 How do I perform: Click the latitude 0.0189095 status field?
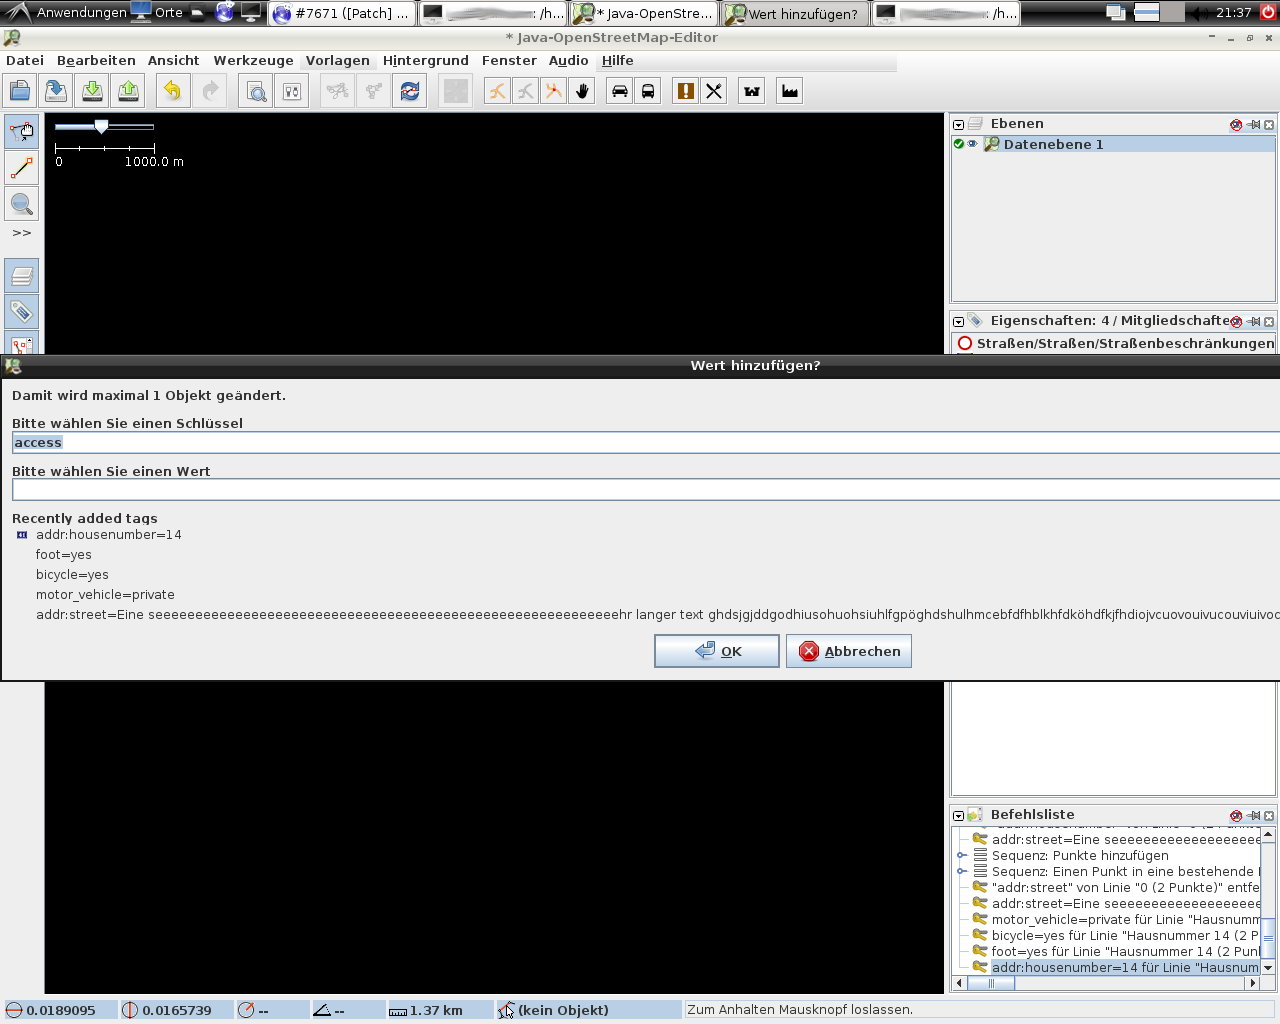[60, 1010]
